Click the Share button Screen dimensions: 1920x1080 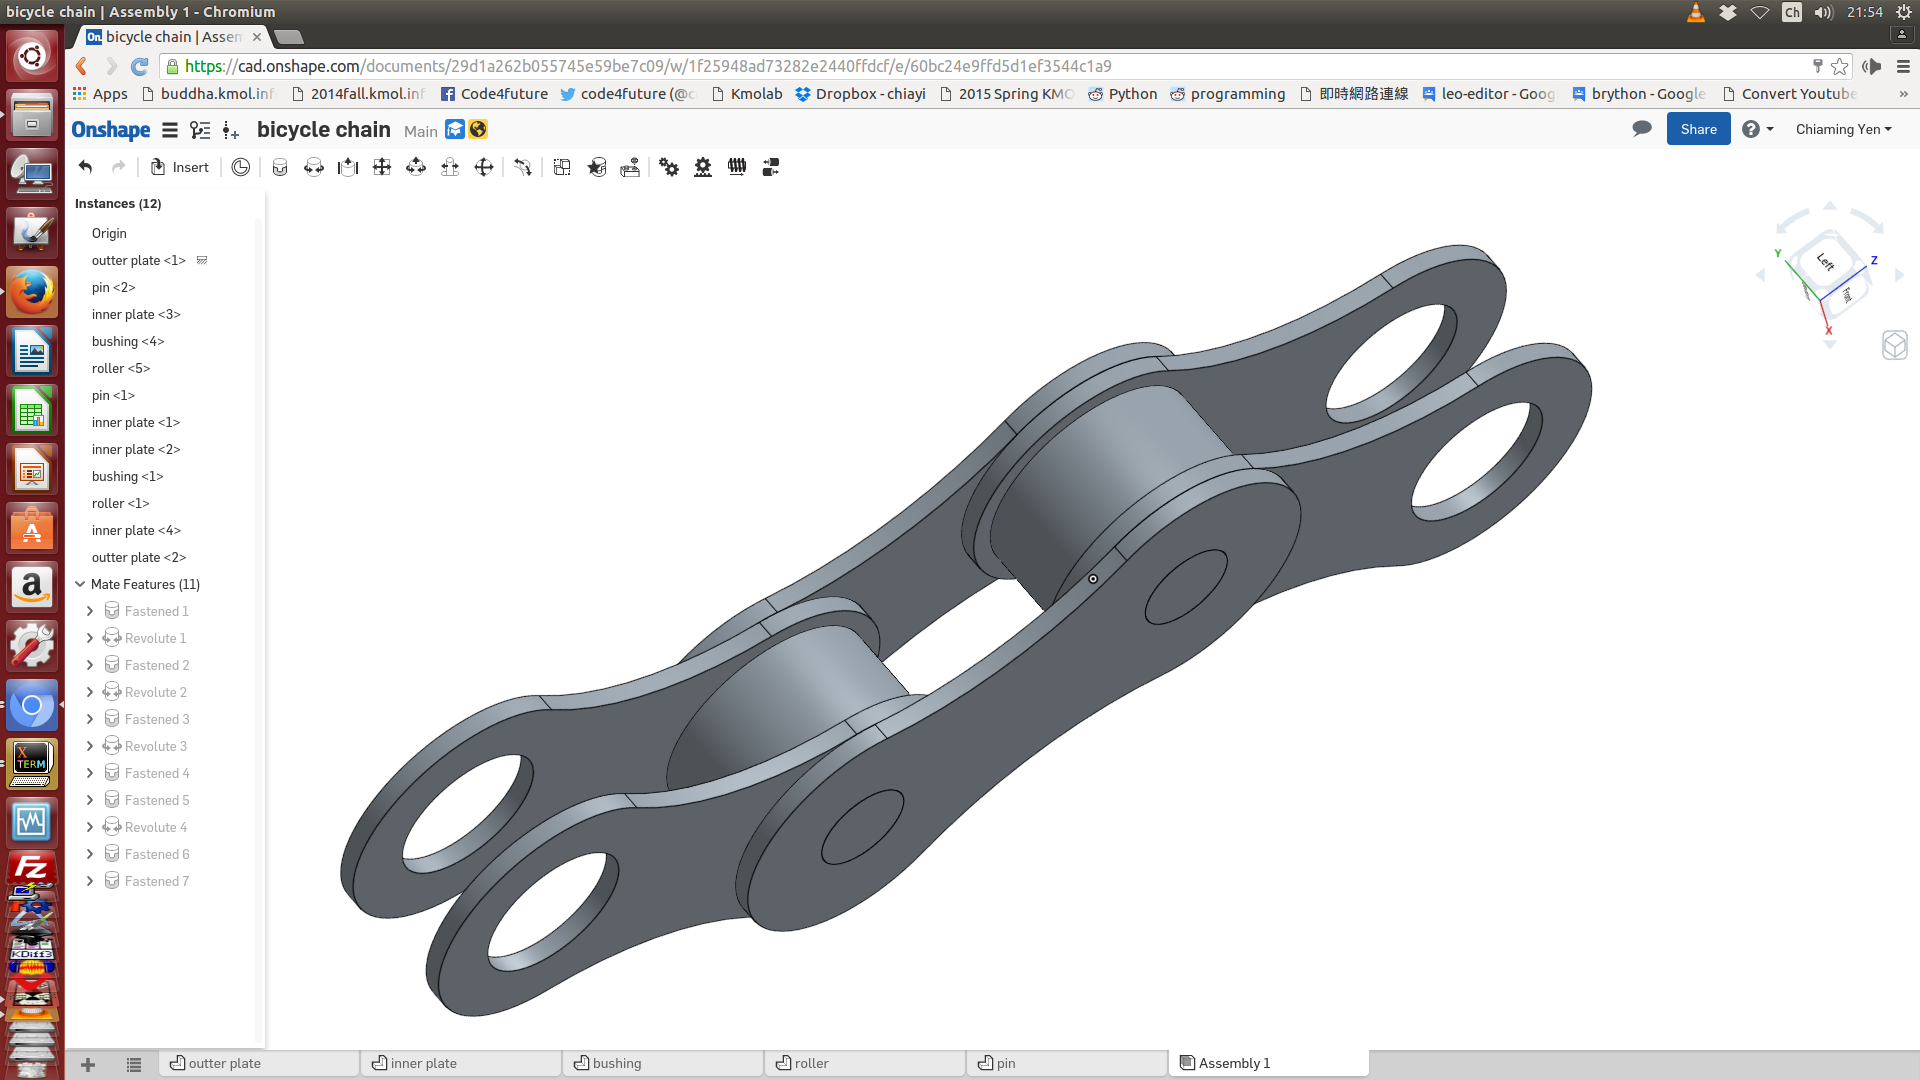1698,129
